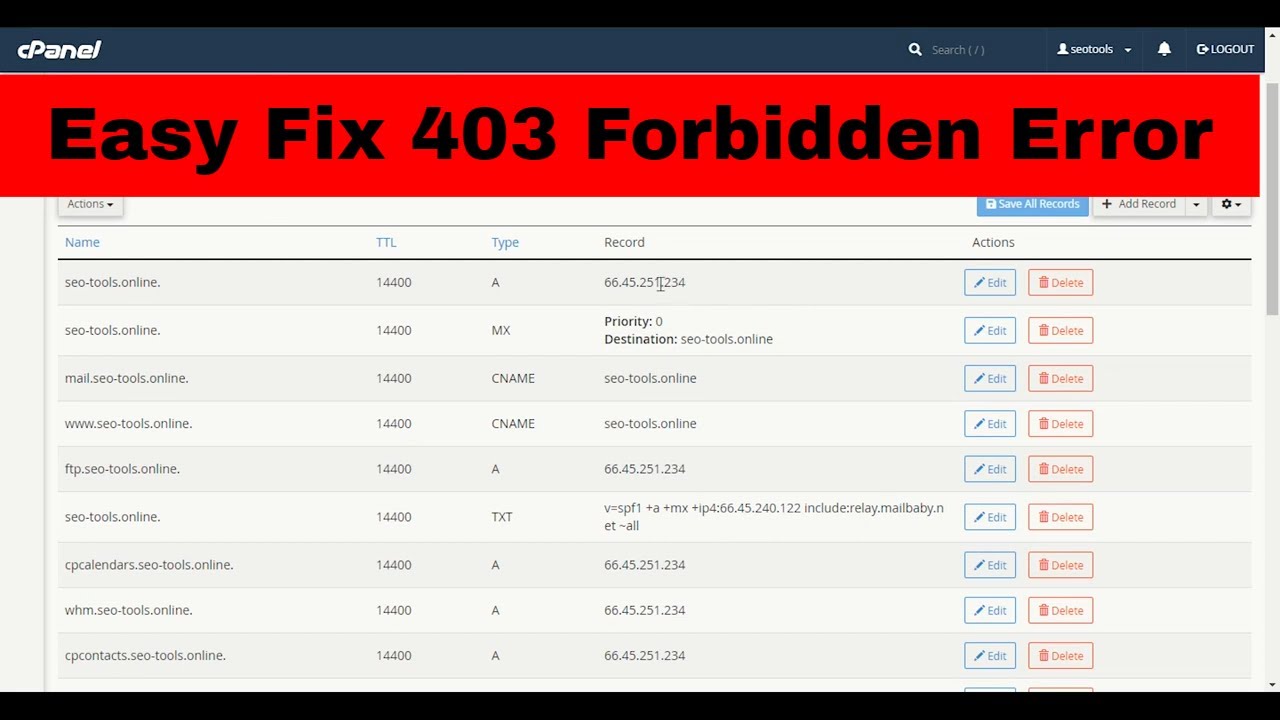Delete the TXT spf record
Screen dimensions: 1280x720
pyautogui.click(x=1060, y=517)
